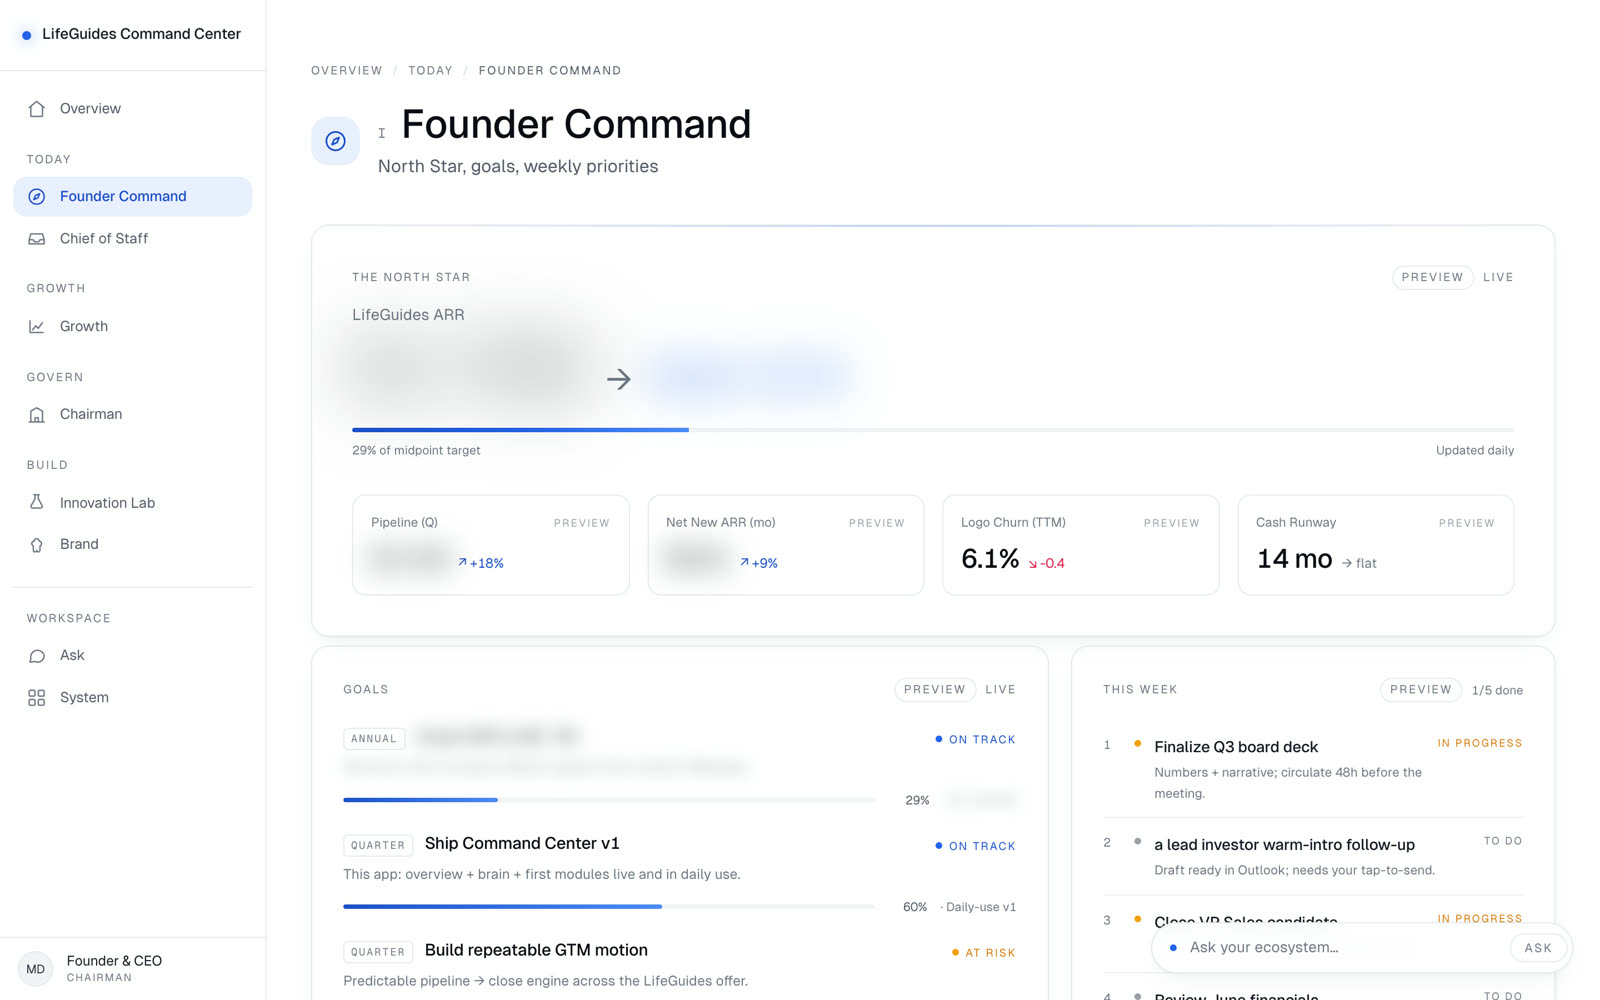
Task: Open the Innovation Lab page
Action: click(x=133, y=503)
